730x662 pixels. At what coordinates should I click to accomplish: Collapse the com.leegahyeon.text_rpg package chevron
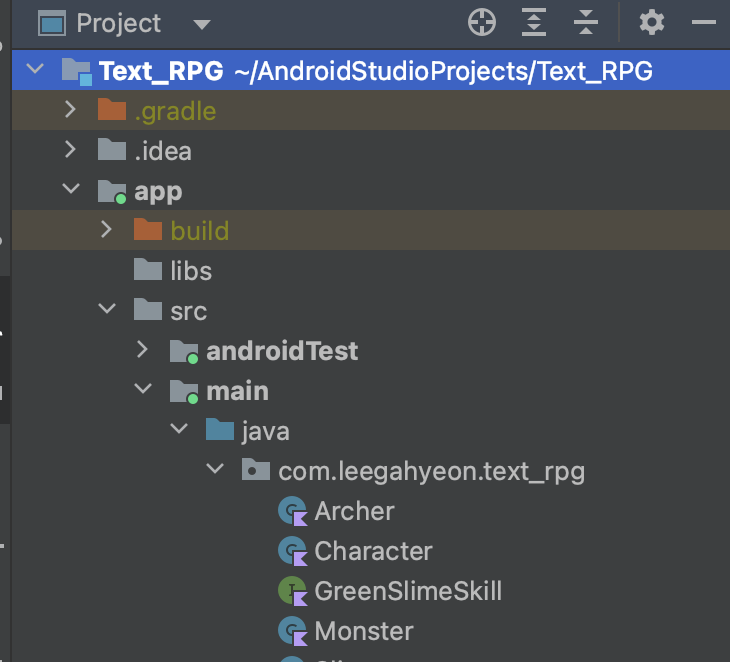tap(215, 468)
